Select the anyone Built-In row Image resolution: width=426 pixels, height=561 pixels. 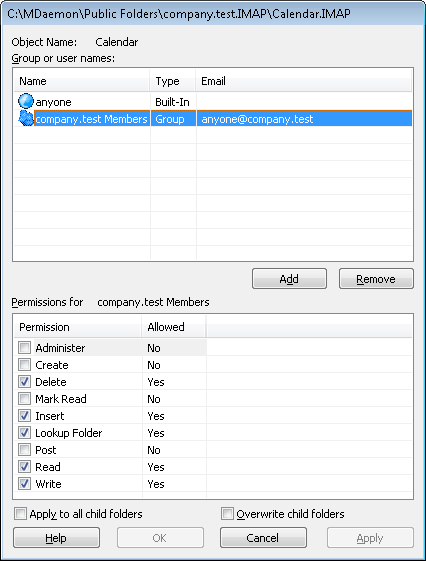(213, 102)
